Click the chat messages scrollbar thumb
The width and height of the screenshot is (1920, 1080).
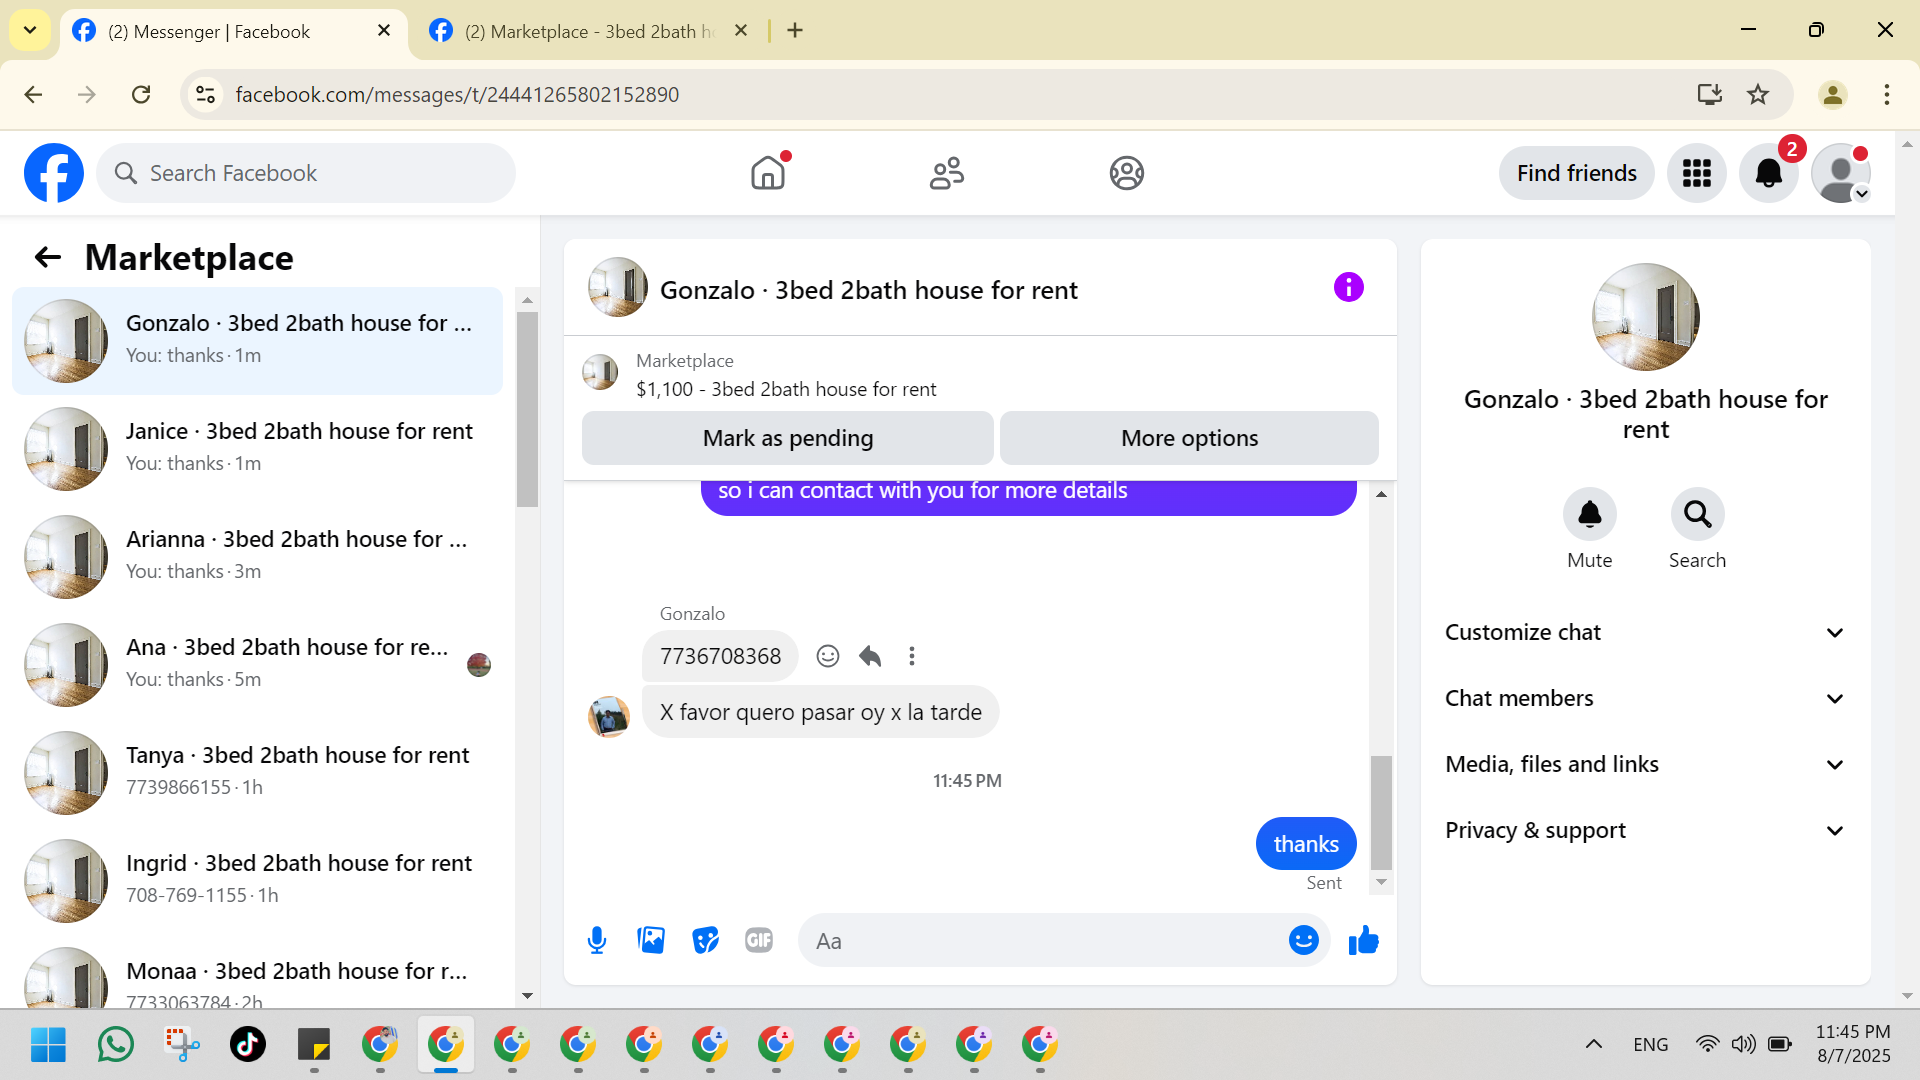pyautogui.click(x=1381, y=811)
